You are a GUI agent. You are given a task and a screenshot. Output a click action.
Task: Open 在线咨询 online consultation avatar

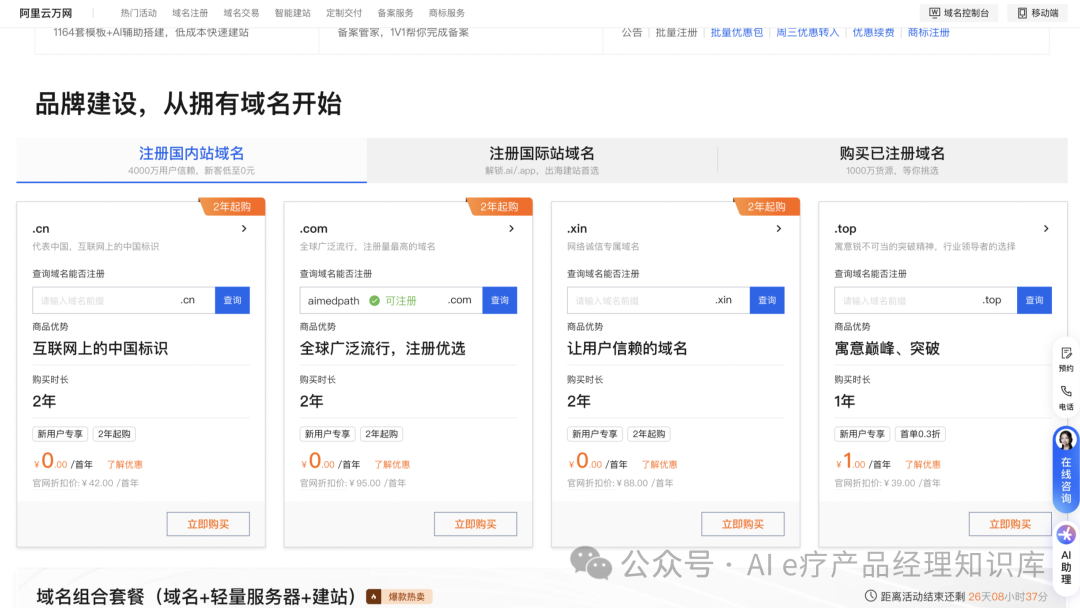(1066, 440)
